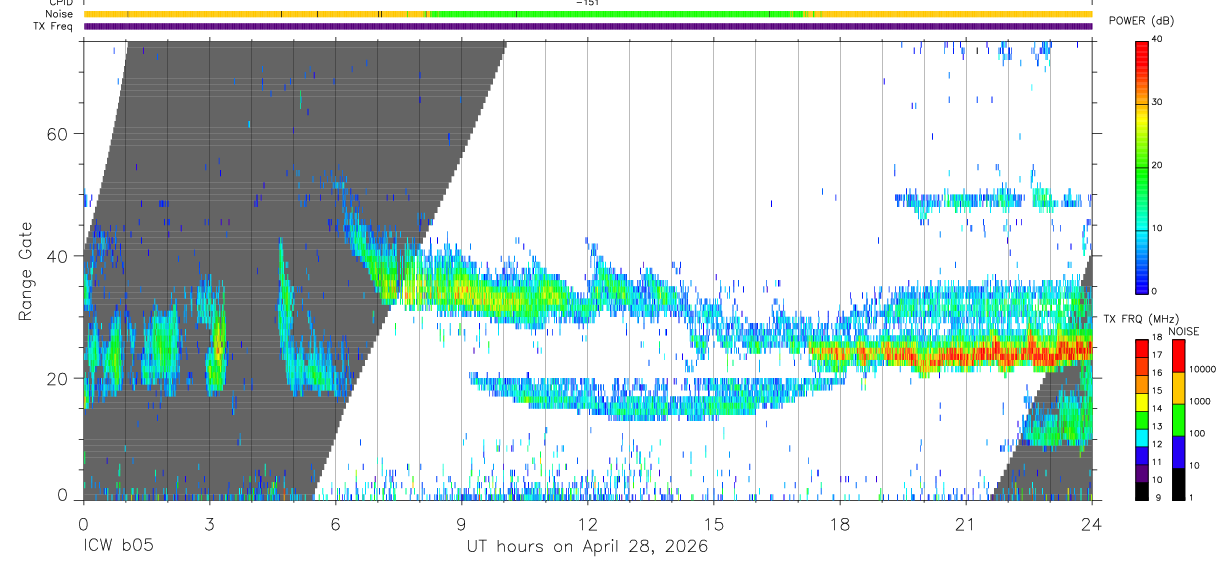Screen dimensions: 1228x567
Task: Pick the yellow 14–15 MHz TX FRQ swatch
Action: pyautogui.click(x=1141, y=400)
